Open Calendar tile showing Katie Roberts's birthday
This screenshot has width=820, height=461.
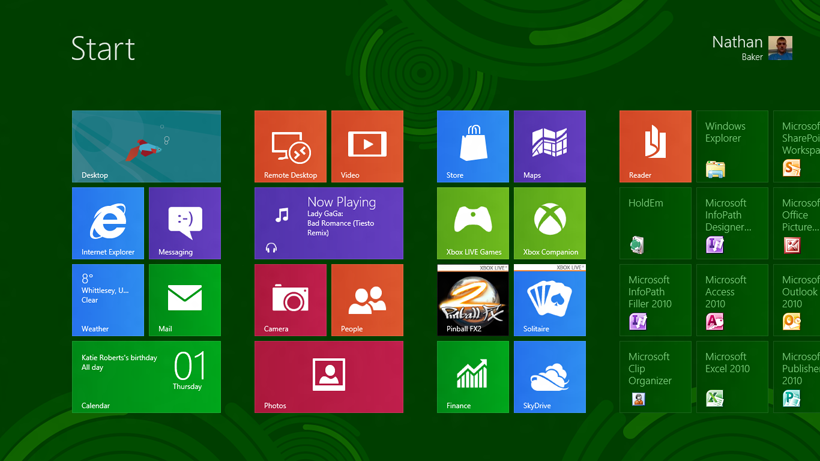coord(146,377)
